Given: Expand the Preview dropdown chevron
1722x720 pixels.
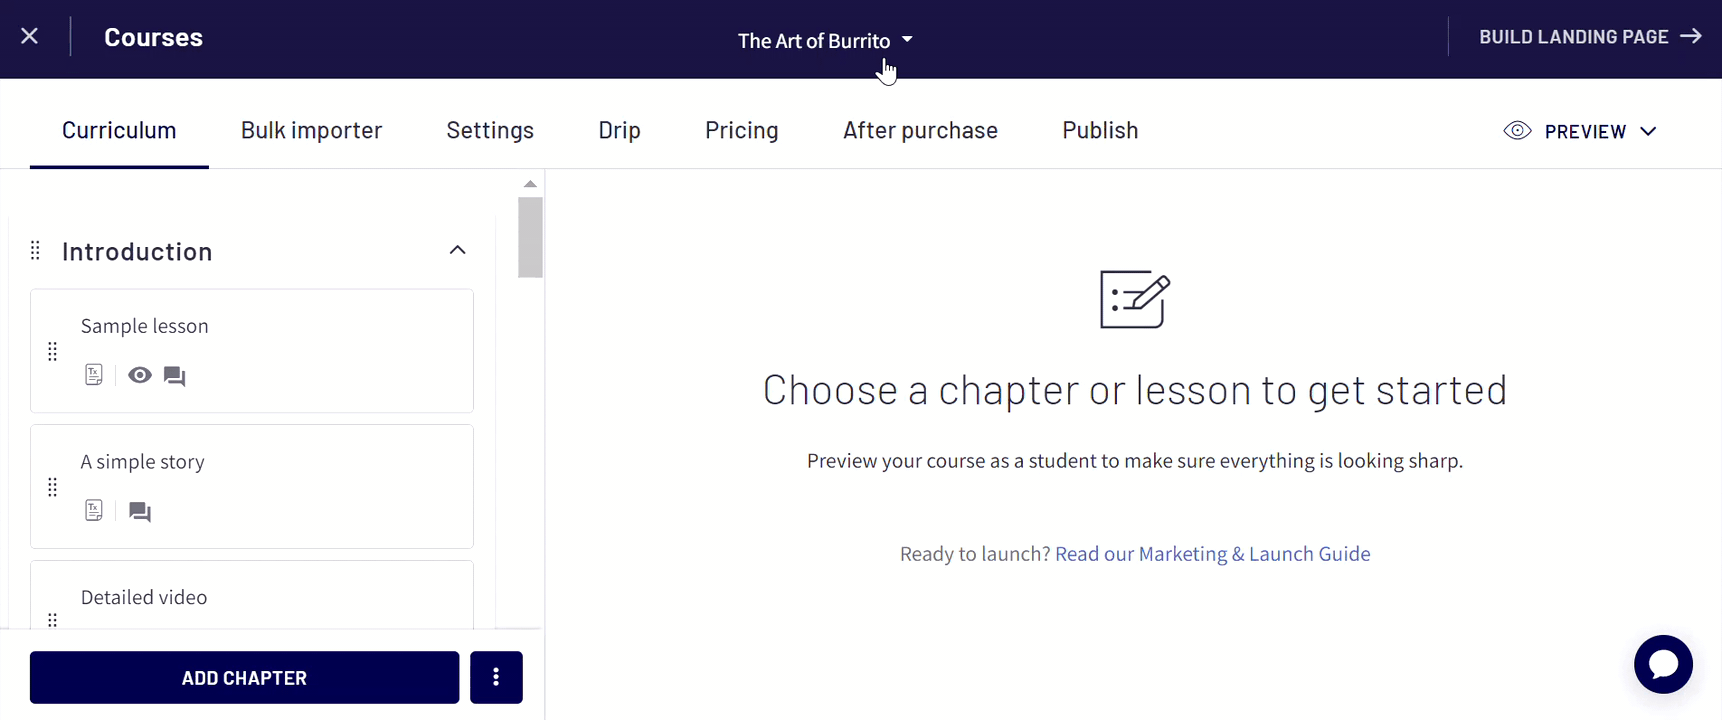Looking at the screenshot, I should [1648, 131].
